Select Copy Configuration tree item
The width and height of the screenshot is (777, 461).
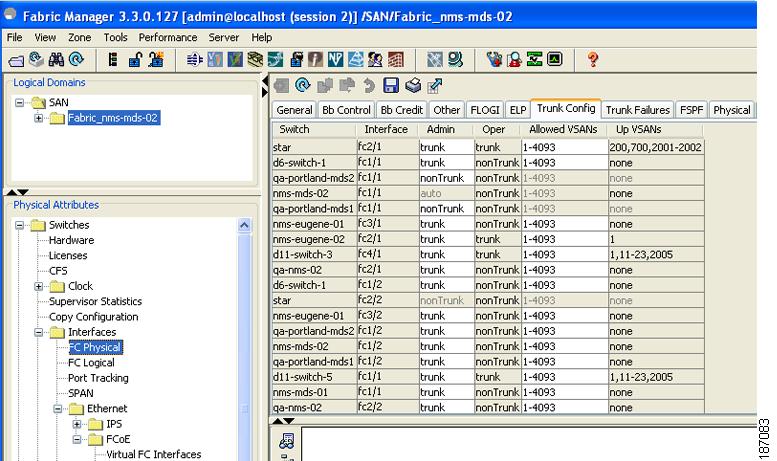(94, 317)
